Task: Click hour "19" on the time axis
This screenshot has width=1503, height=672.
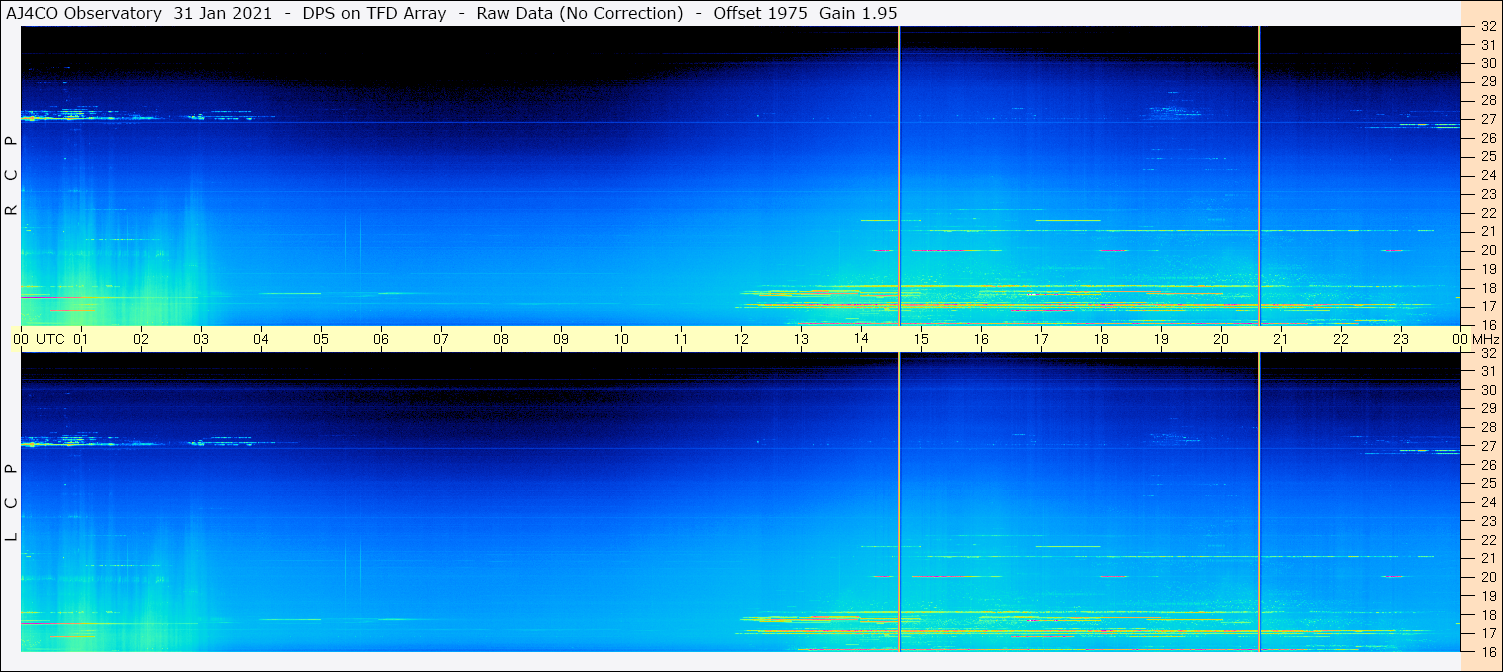Action: pyautogui.click(x=1161, y=339)
